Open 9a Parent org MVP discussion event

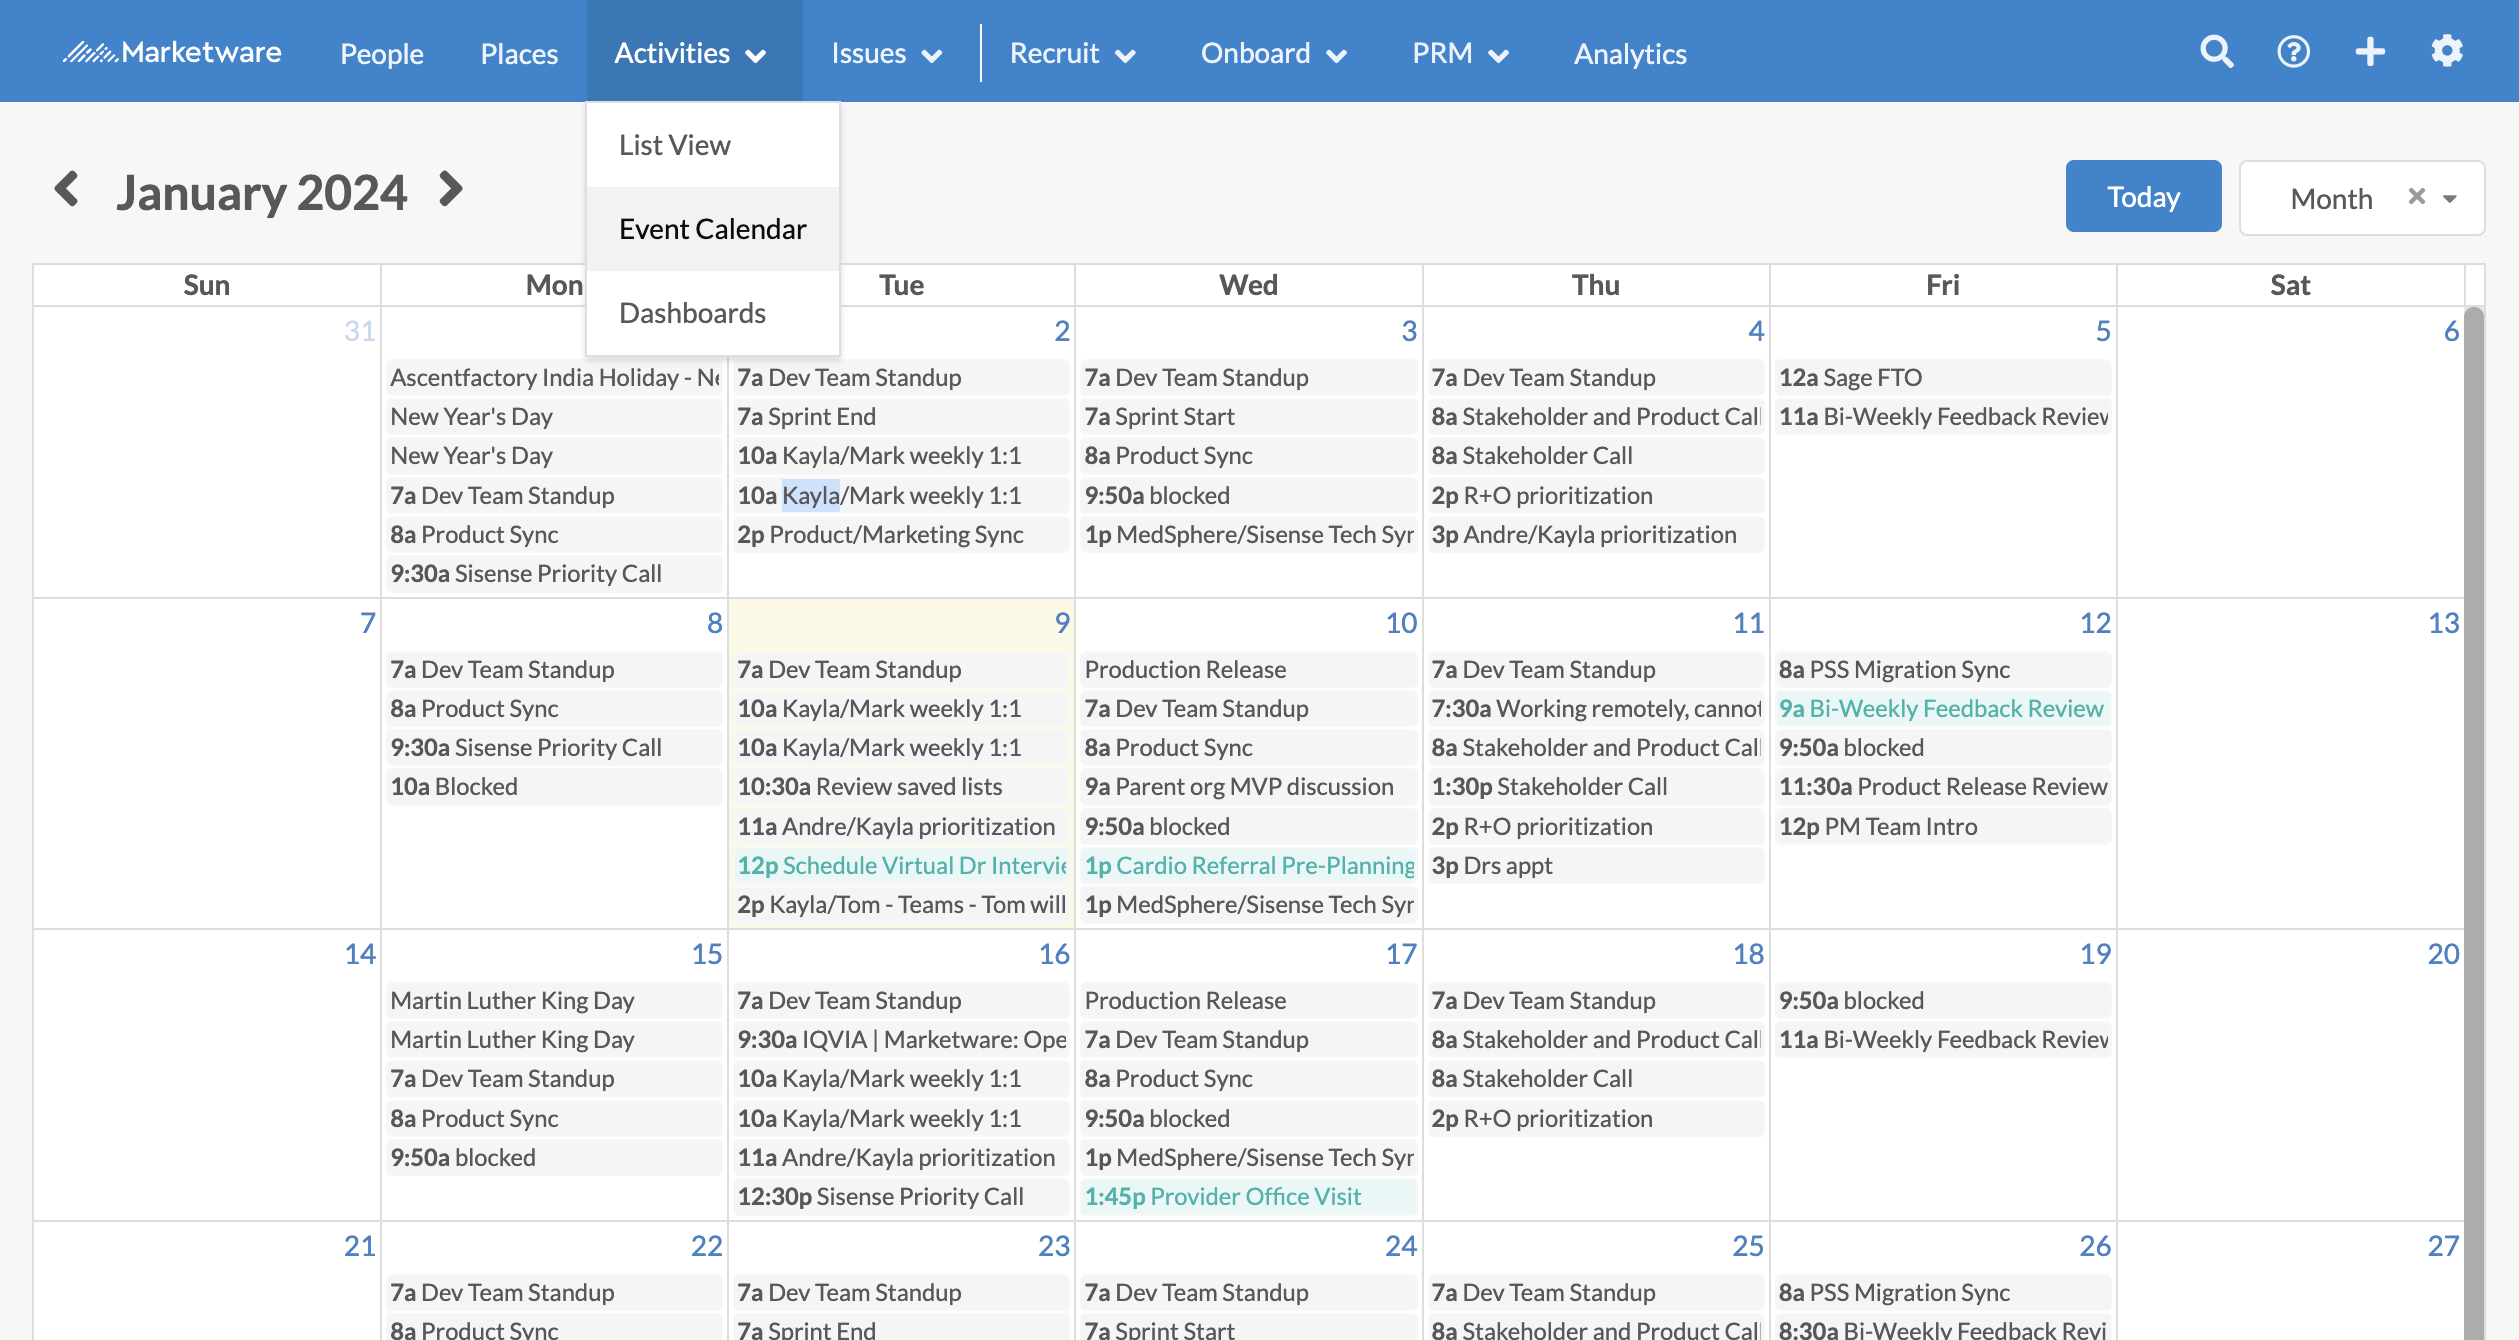tap(1248, 786)
